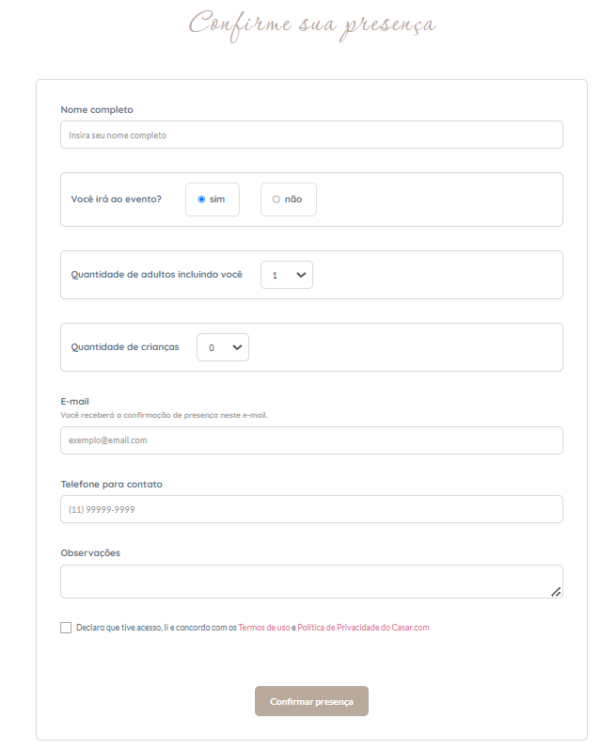Grab the Observações textarea resize handle

pos(556,592)
